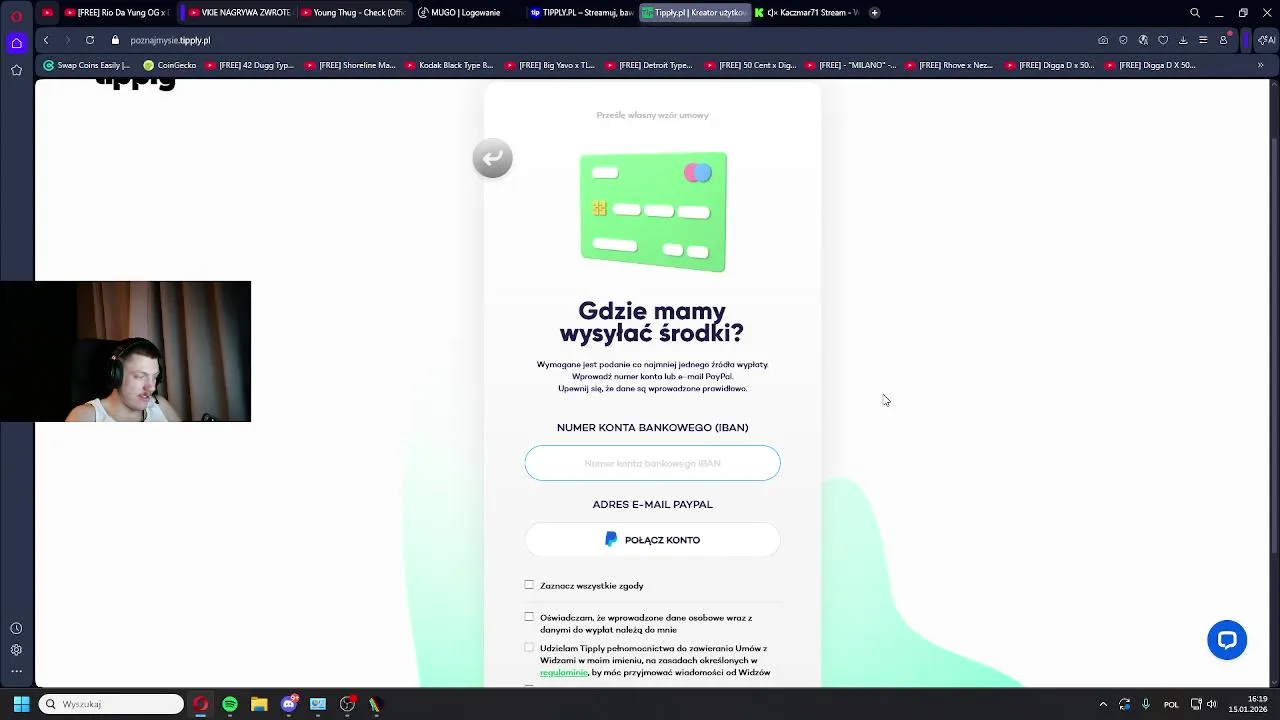Click the Windows taskbar search box

(111, 704)
